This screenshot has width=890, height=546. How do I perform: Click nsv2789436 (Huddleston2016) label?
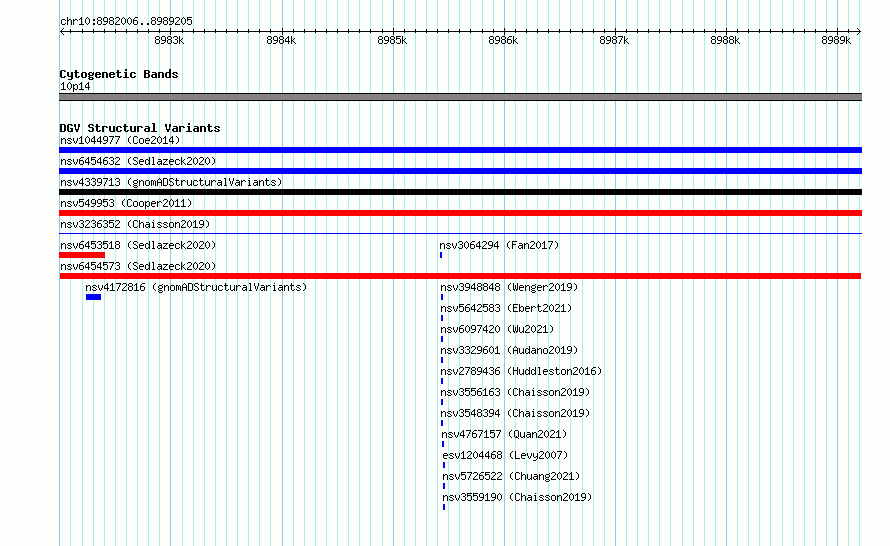click(521, 371)
